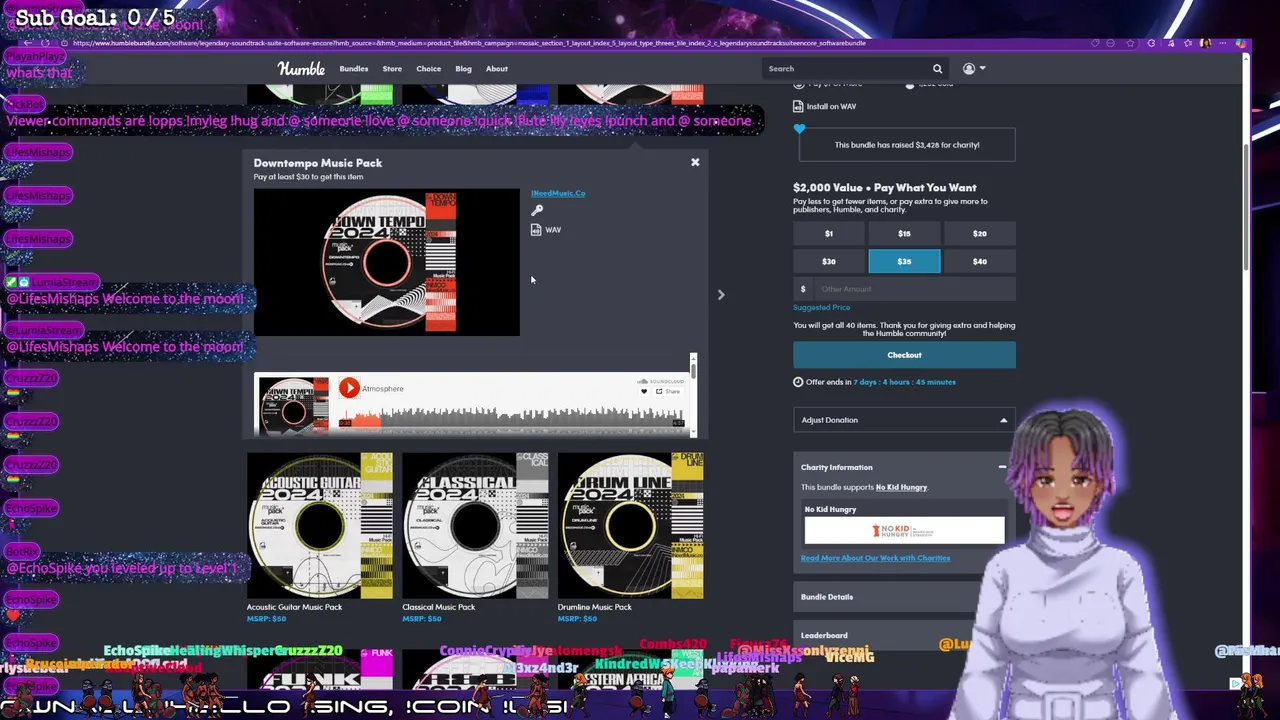The image size is (1280, 720).
Task: Open the No Kid Hungry charity link
Action: (x=901, y=487)
